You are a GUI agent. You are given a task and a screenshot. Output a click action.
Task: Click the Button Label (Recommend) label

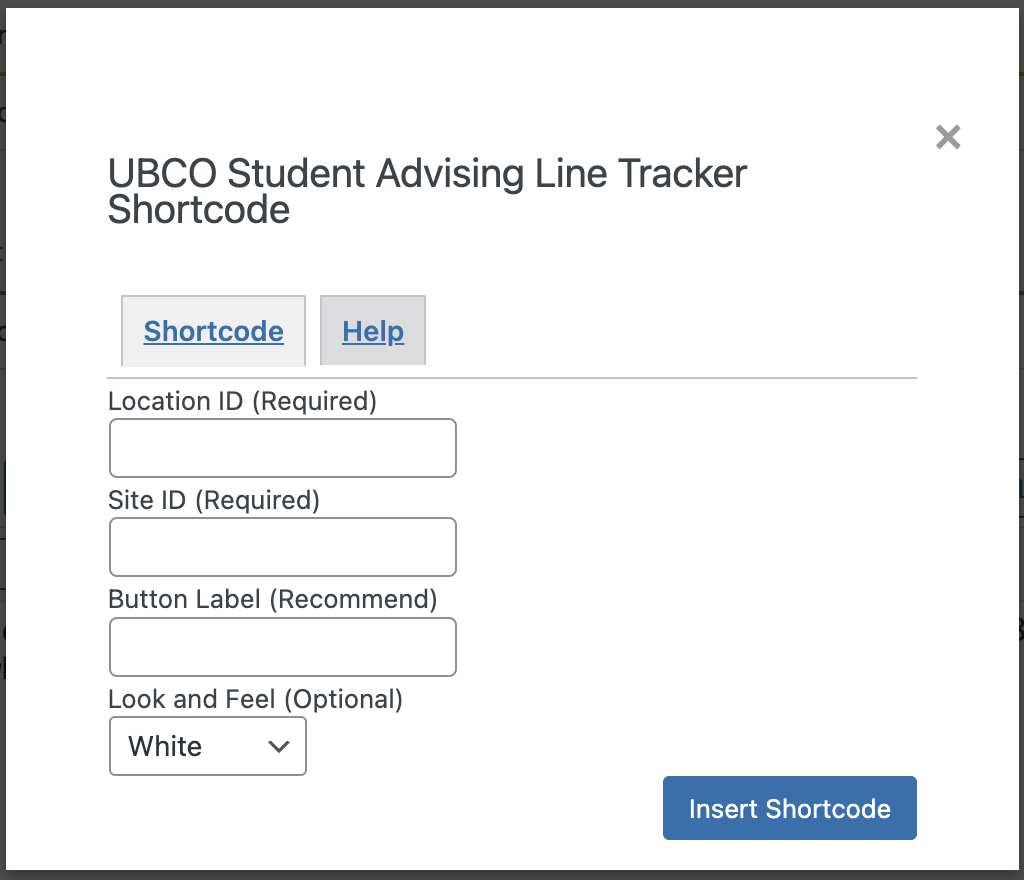pyautogui.click(x=272, y=599)
